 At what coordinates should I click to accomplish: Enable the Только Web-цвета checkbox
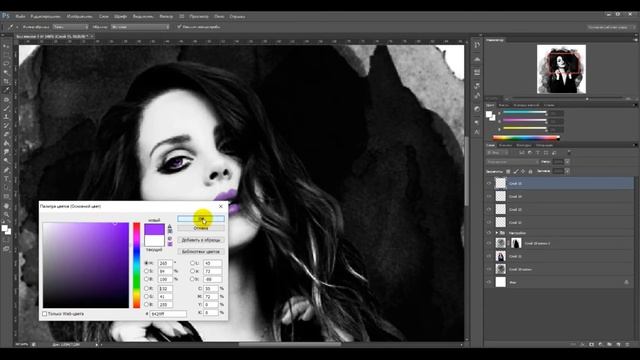click(x=45, y=314)
